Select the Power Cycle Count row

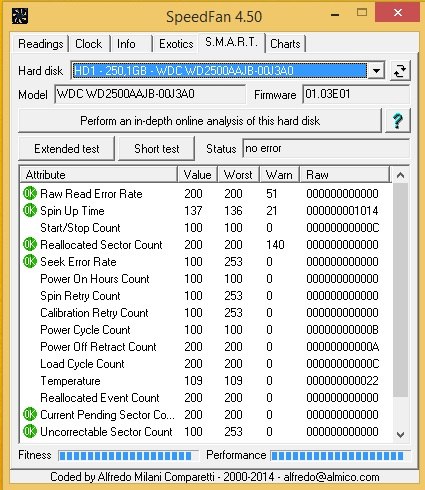click(206, 330)
